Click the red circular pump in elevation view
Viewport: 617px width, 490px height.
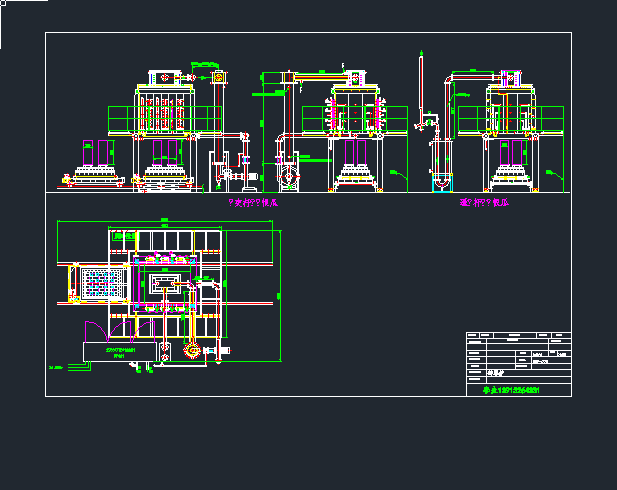pyautogui.click(x=290, y=178)
